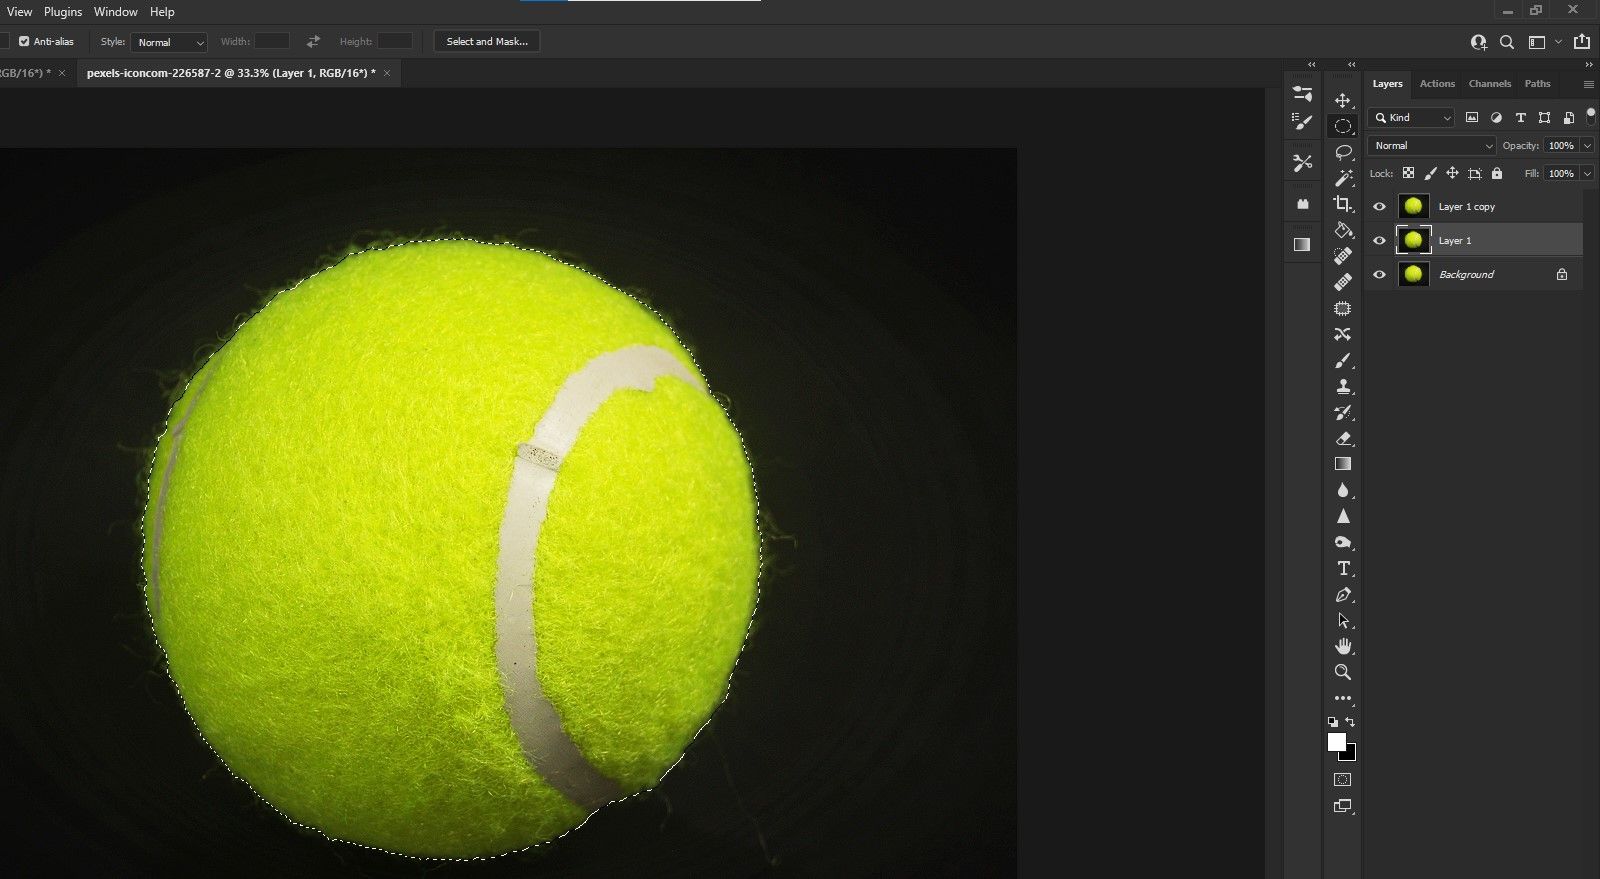Select the Magic Wand tool
Screen dimensions: 1600x879
click(1343, 178)
